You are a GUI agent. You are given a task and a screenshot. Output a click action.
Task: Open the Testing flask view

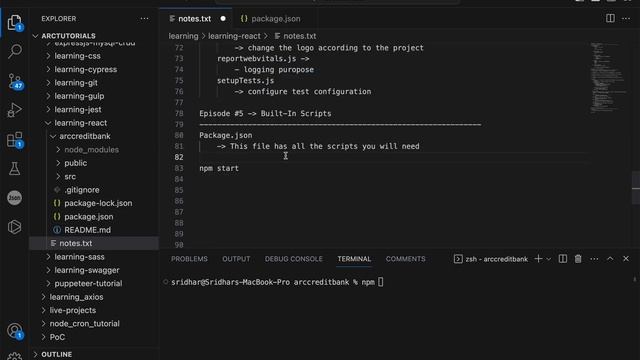pyautogui.click(x=15, y=169)
